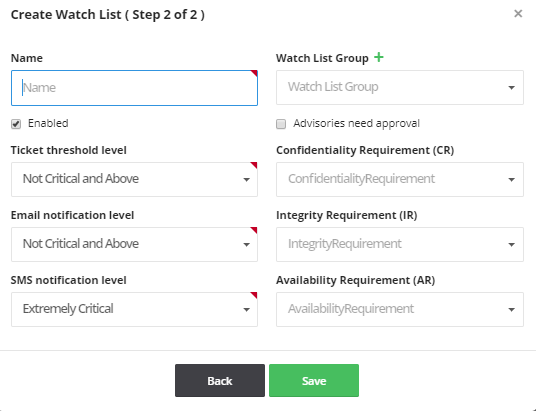
Task: Click the Back button
Action: [x=220, y=381]
